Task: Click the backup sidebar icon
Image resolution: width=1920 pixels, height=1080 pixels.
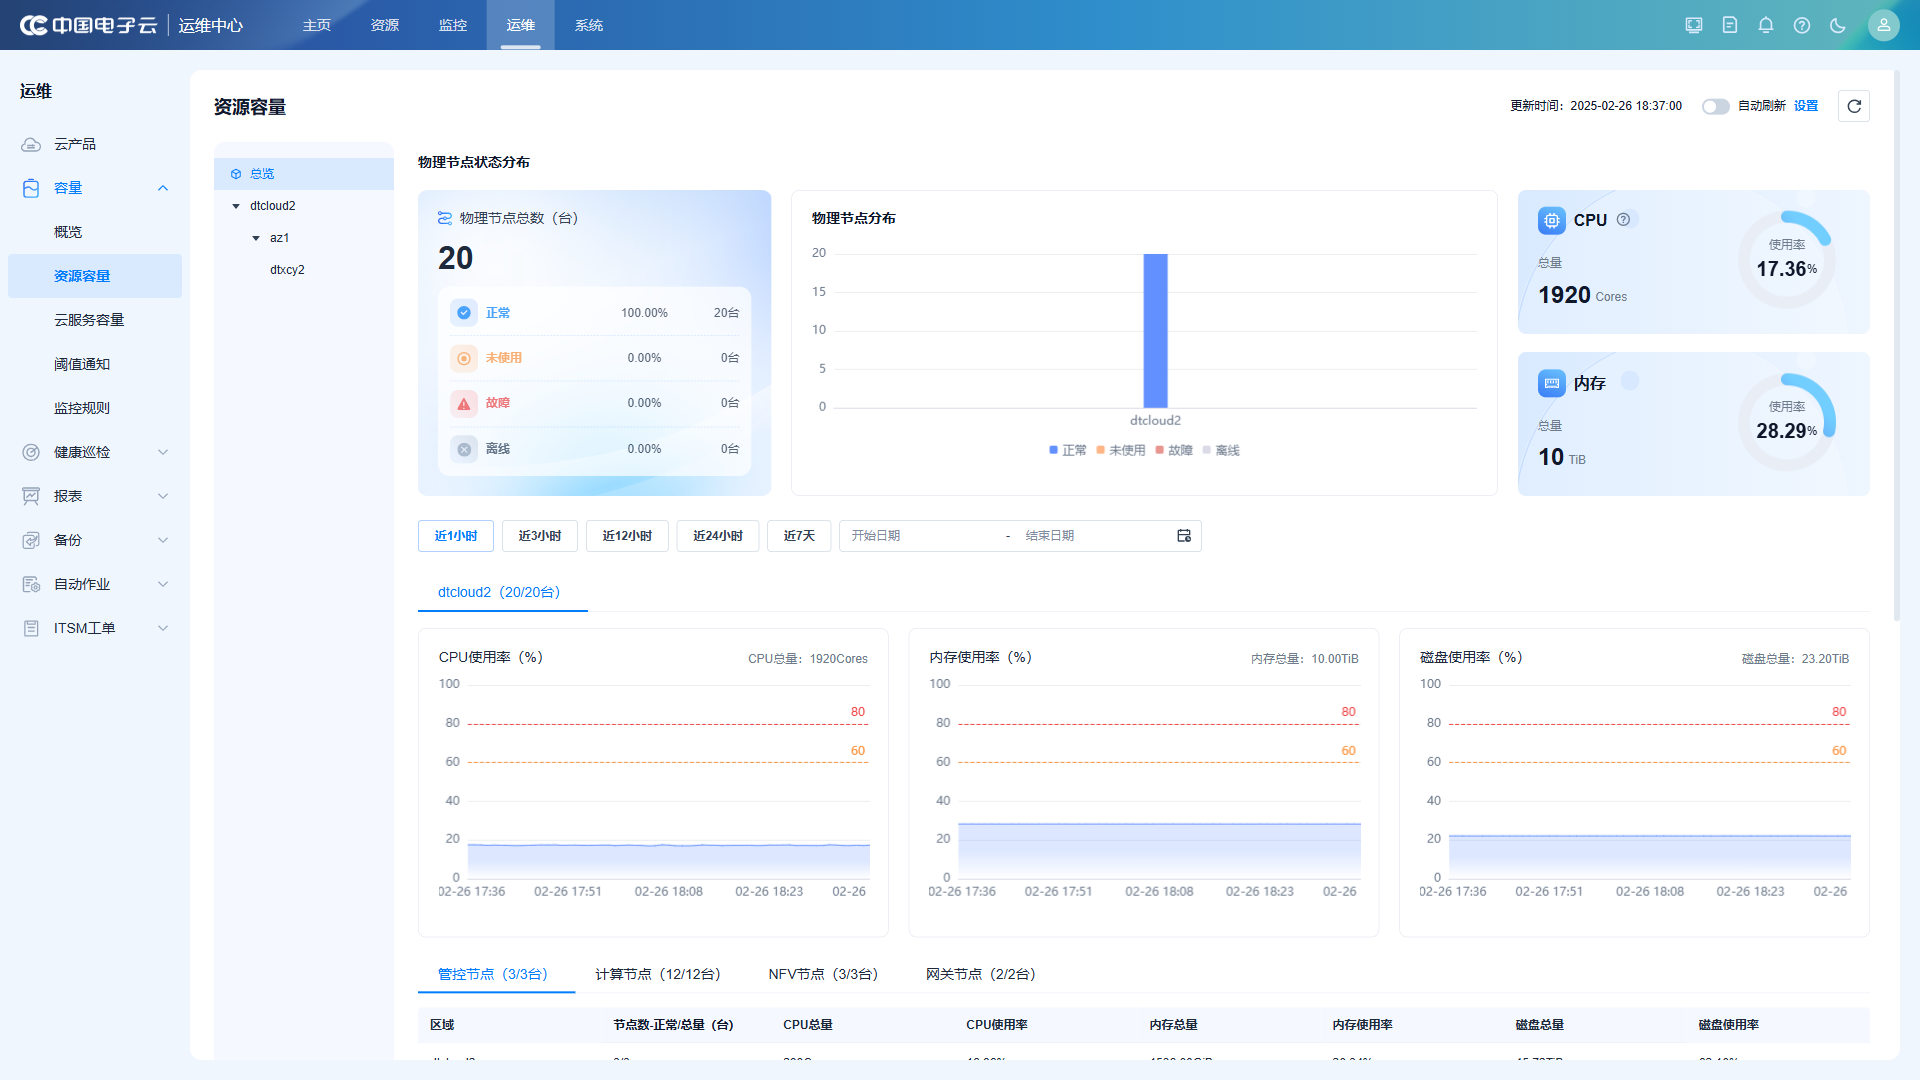Action: tap(31, 540)
